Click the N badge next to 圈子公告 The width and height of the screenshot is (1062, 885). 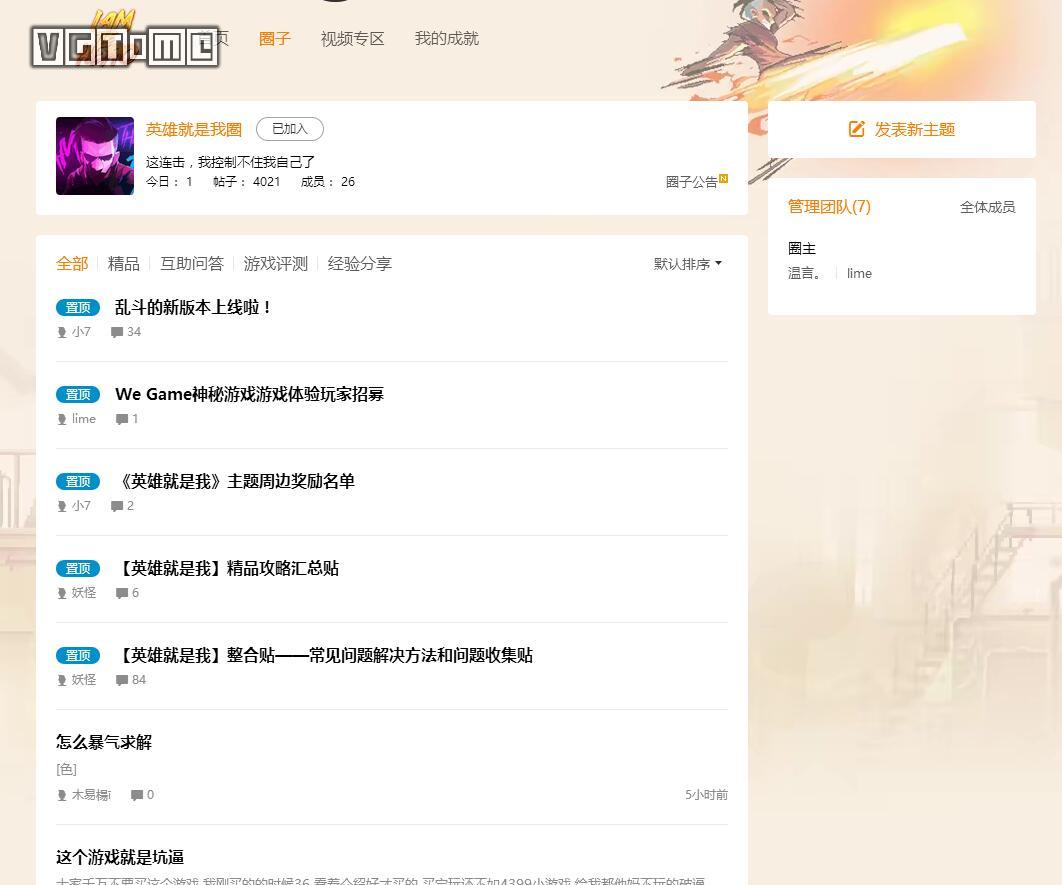(x=723, y=177)
